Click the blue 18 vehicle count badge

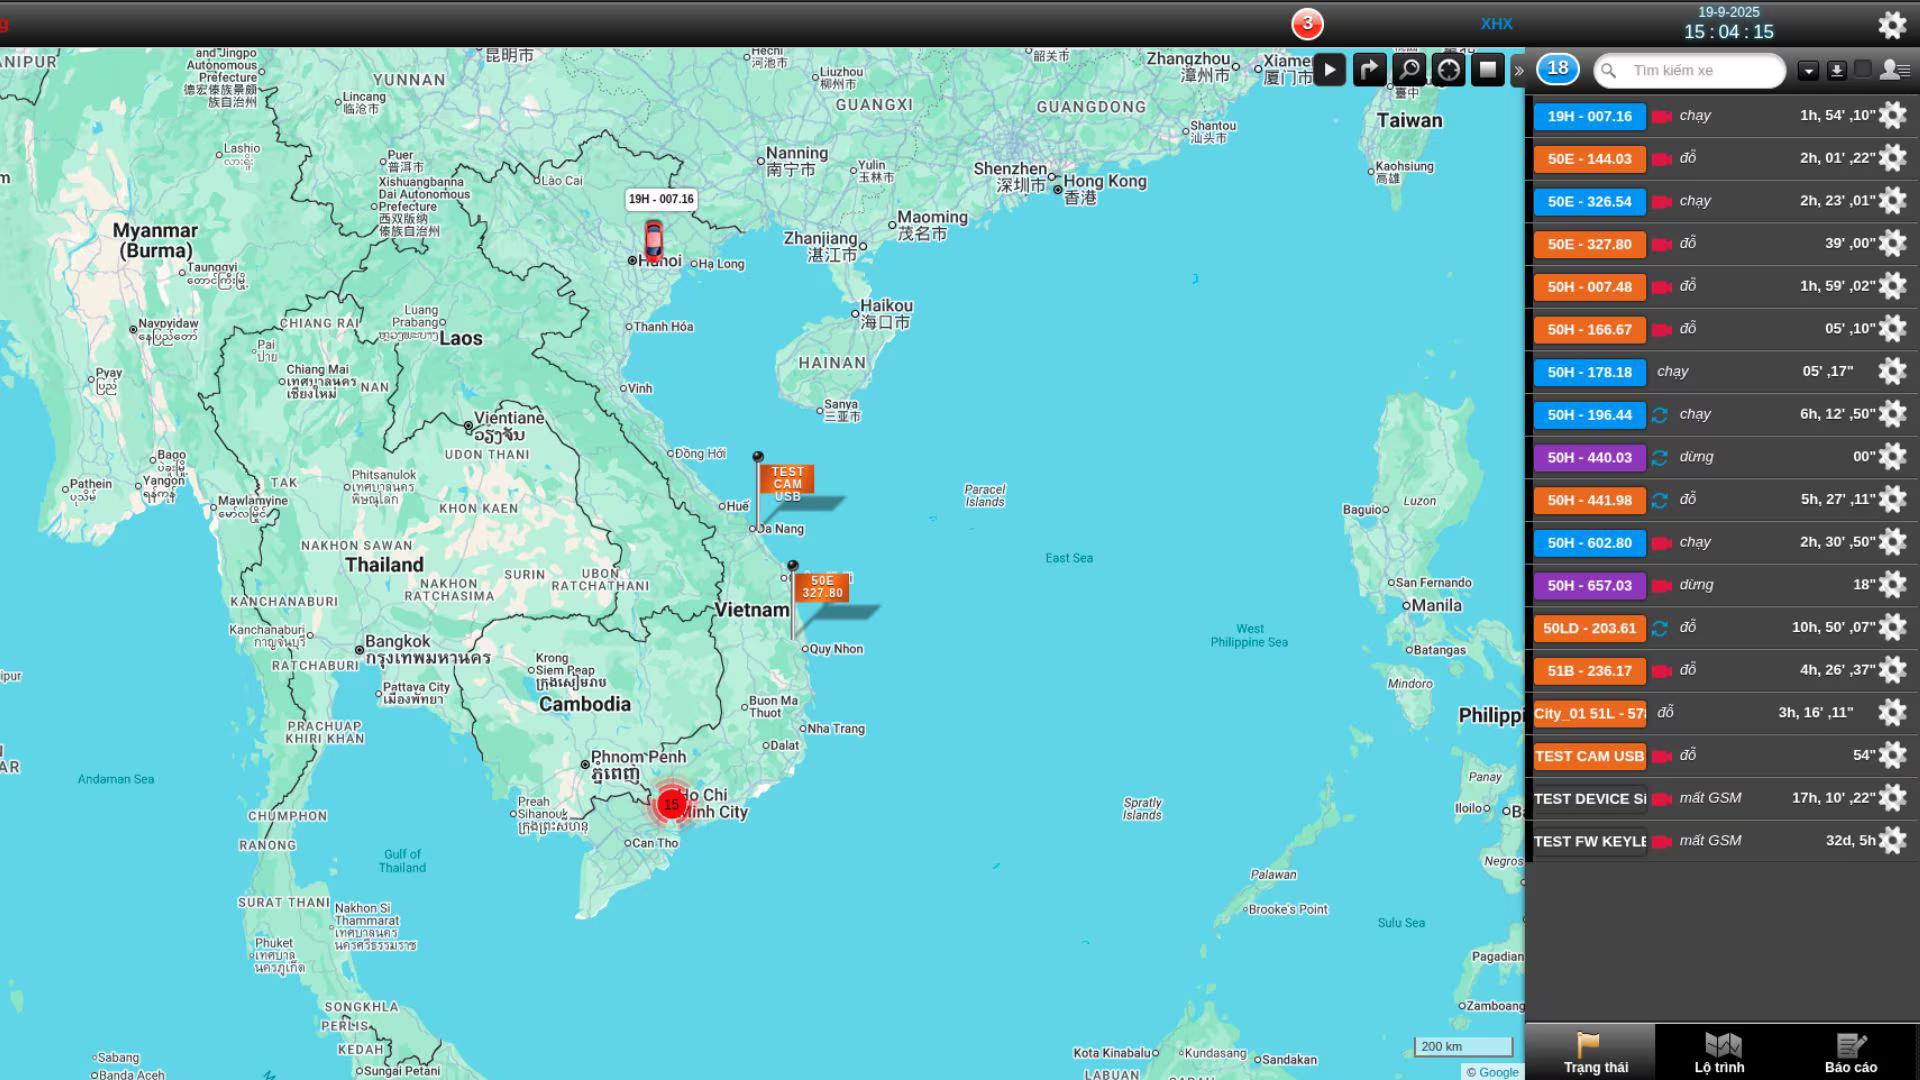1557,69
